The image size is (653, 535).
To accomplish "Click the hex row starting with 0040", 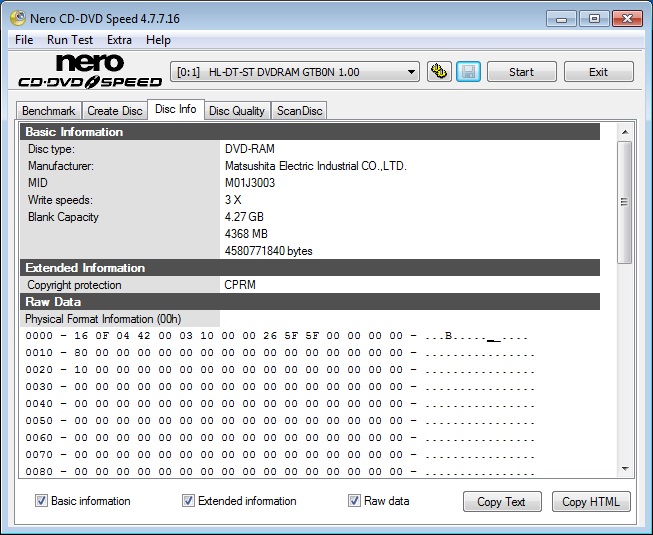I will coord(280,404).
